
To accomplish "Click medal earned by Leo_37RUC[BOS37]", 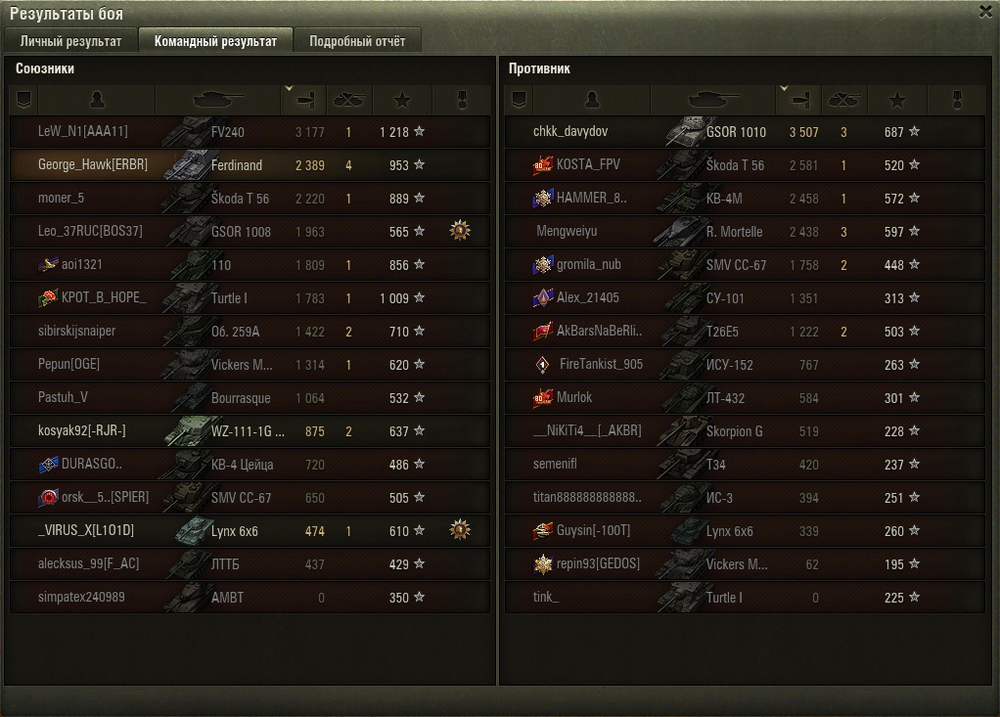I will tap(460, 230).
